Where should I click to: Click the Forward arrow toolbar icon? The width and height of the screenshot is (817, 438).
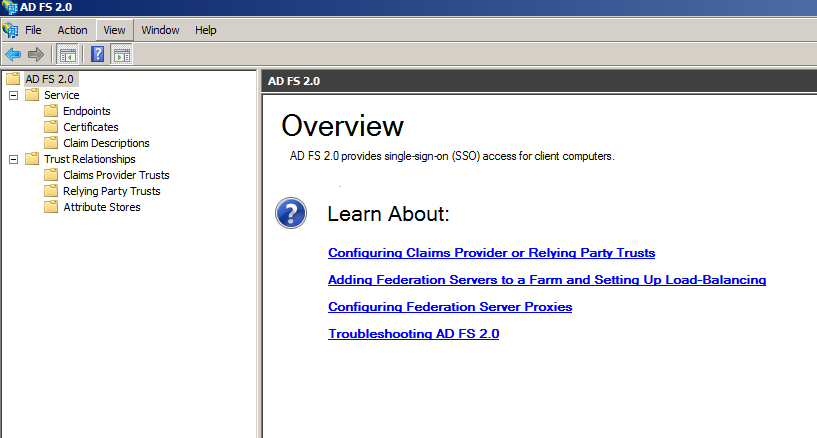(x=36, y=54)
